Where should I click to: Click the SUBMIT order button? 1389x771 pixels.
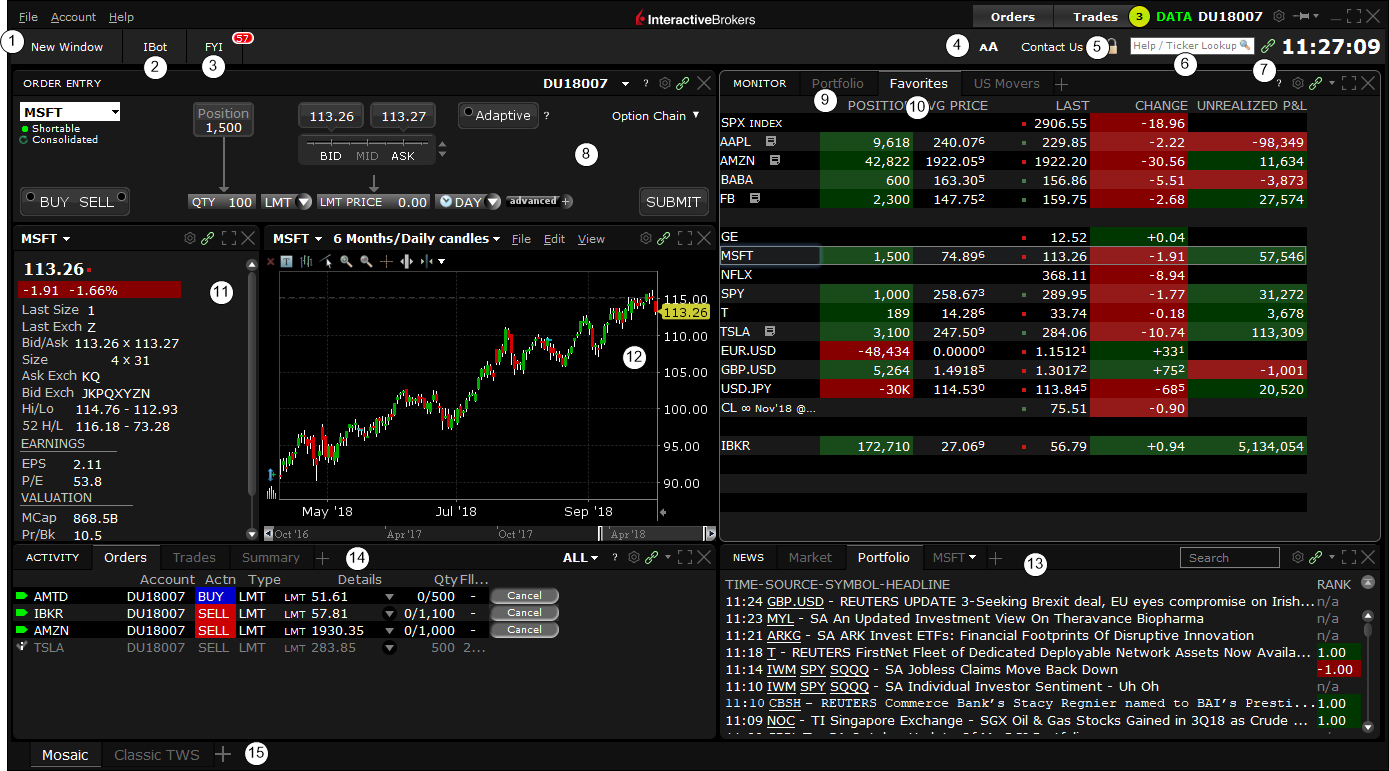pyautogui.click(x=674, y=202)
